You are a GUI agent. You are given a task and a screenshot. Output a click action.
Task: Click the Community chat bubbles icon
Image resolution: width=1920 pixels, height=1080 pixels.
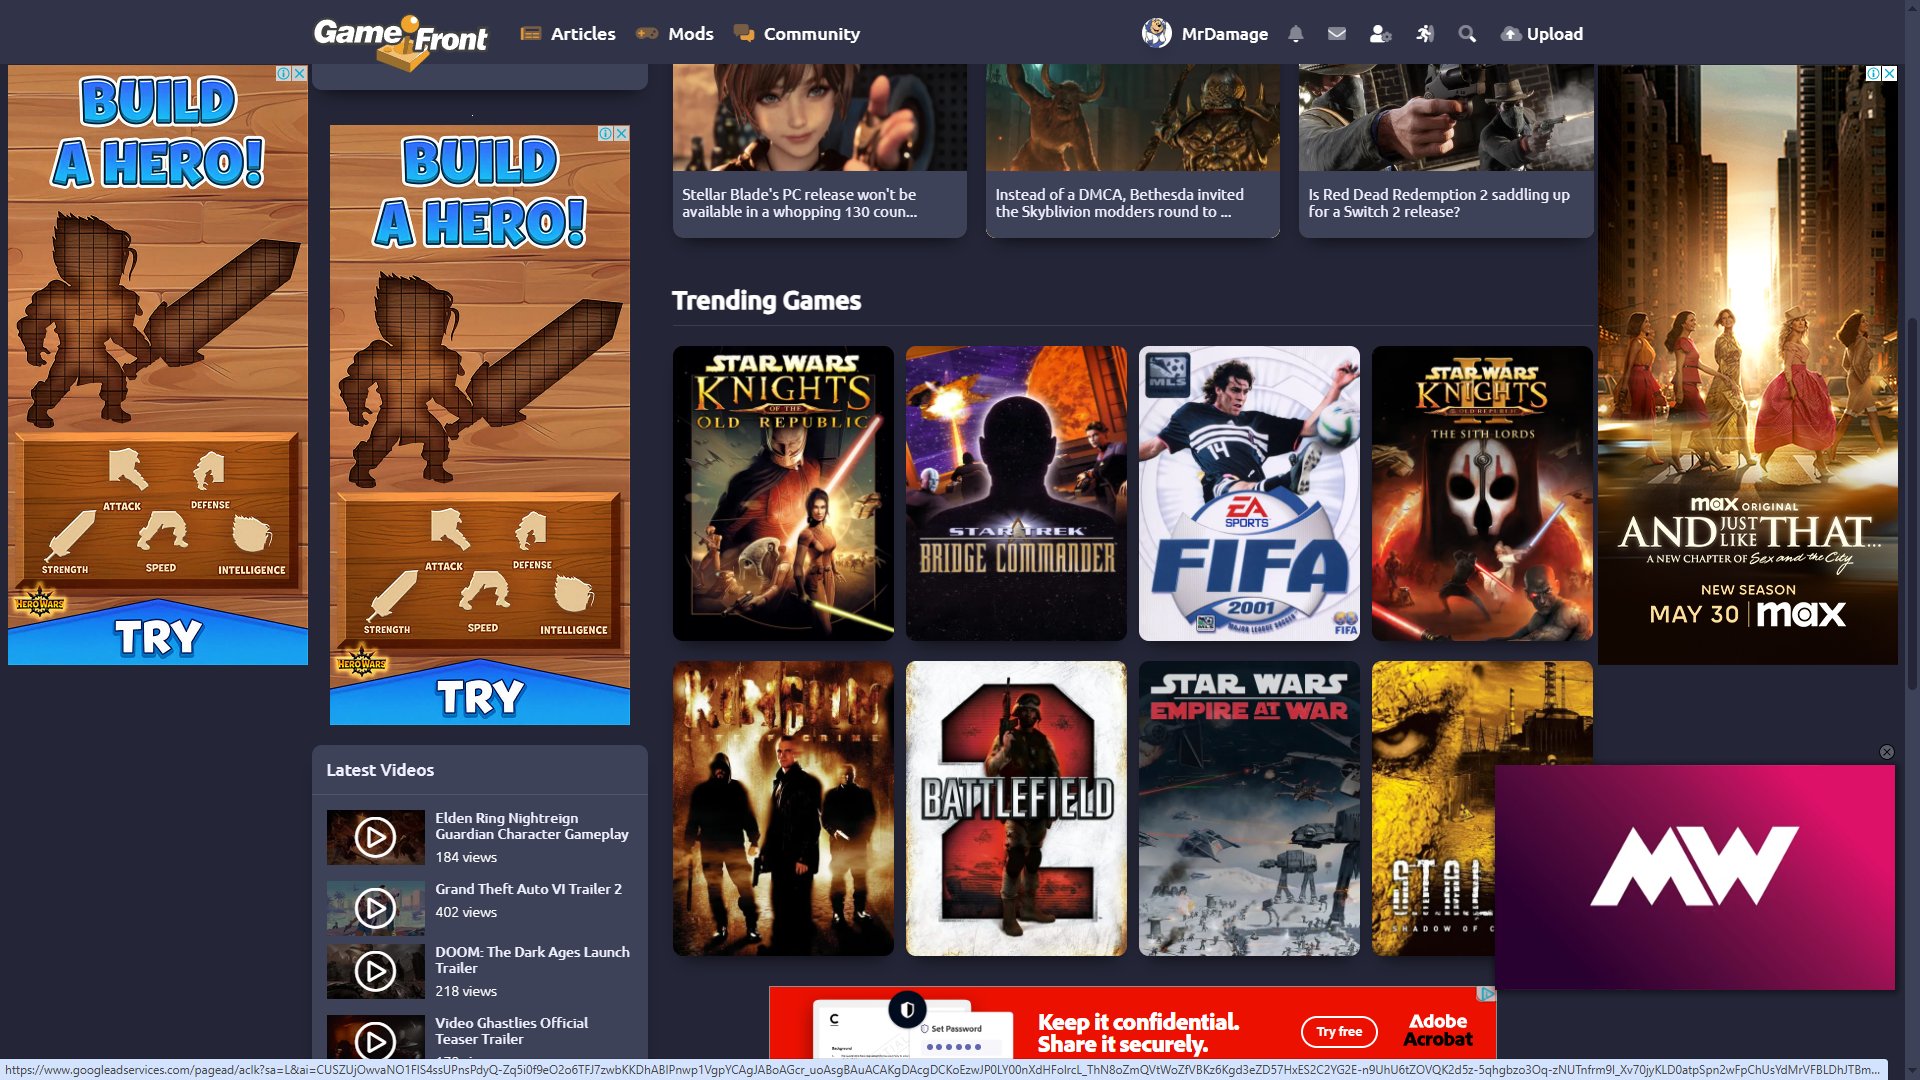pyautogui.click(x=744, y=34)
